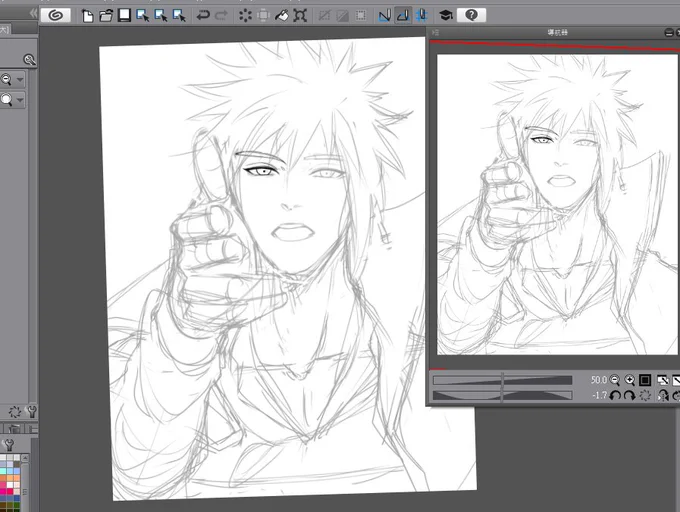This screenshot has height=512, width=680.
Task: Click the -1.7 rotation value
Action: point(599,395)
